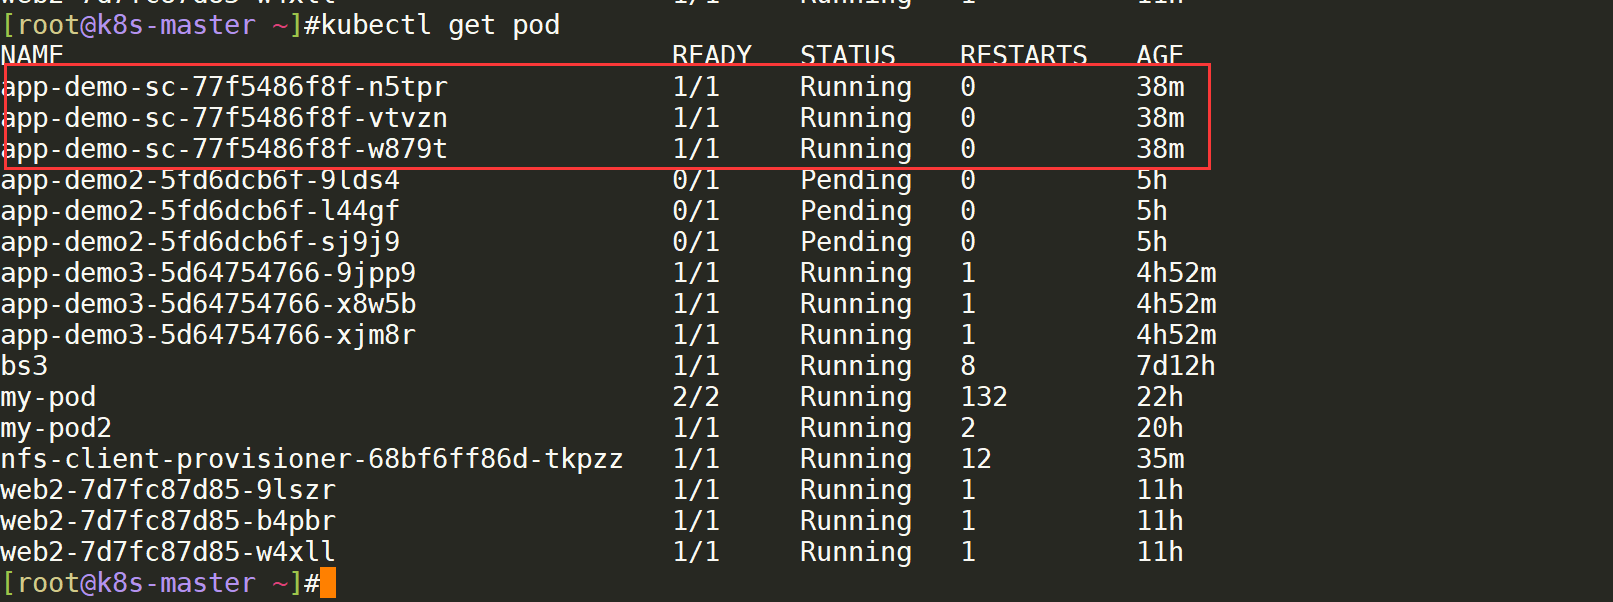The width and height of the screenshot is (1613, 602).
Task: Click pod name app-demo-sc-77f5486f8f-n5tpr
Action: pyautogui.click(x=224, y=87)
